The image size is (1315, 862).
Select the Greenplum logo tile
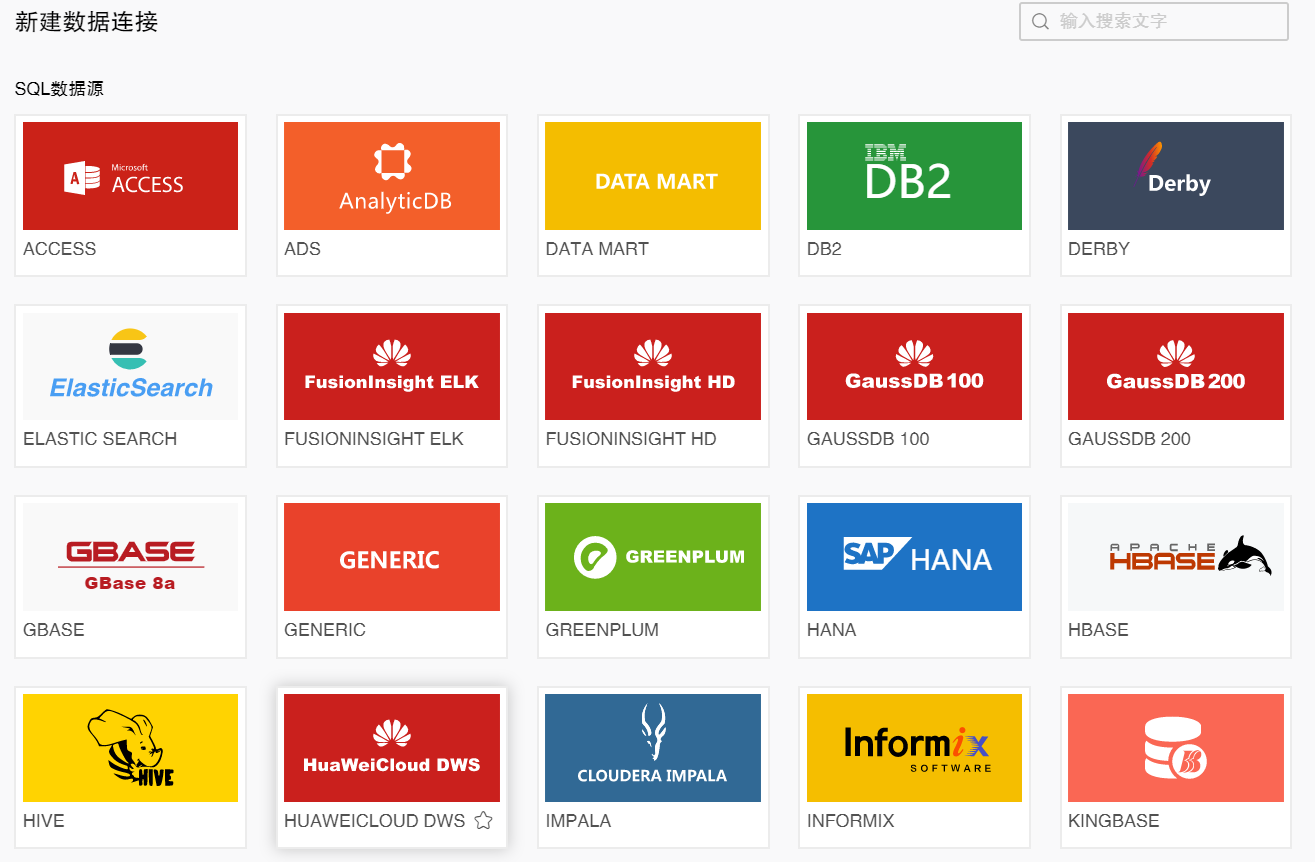point(653,557)
